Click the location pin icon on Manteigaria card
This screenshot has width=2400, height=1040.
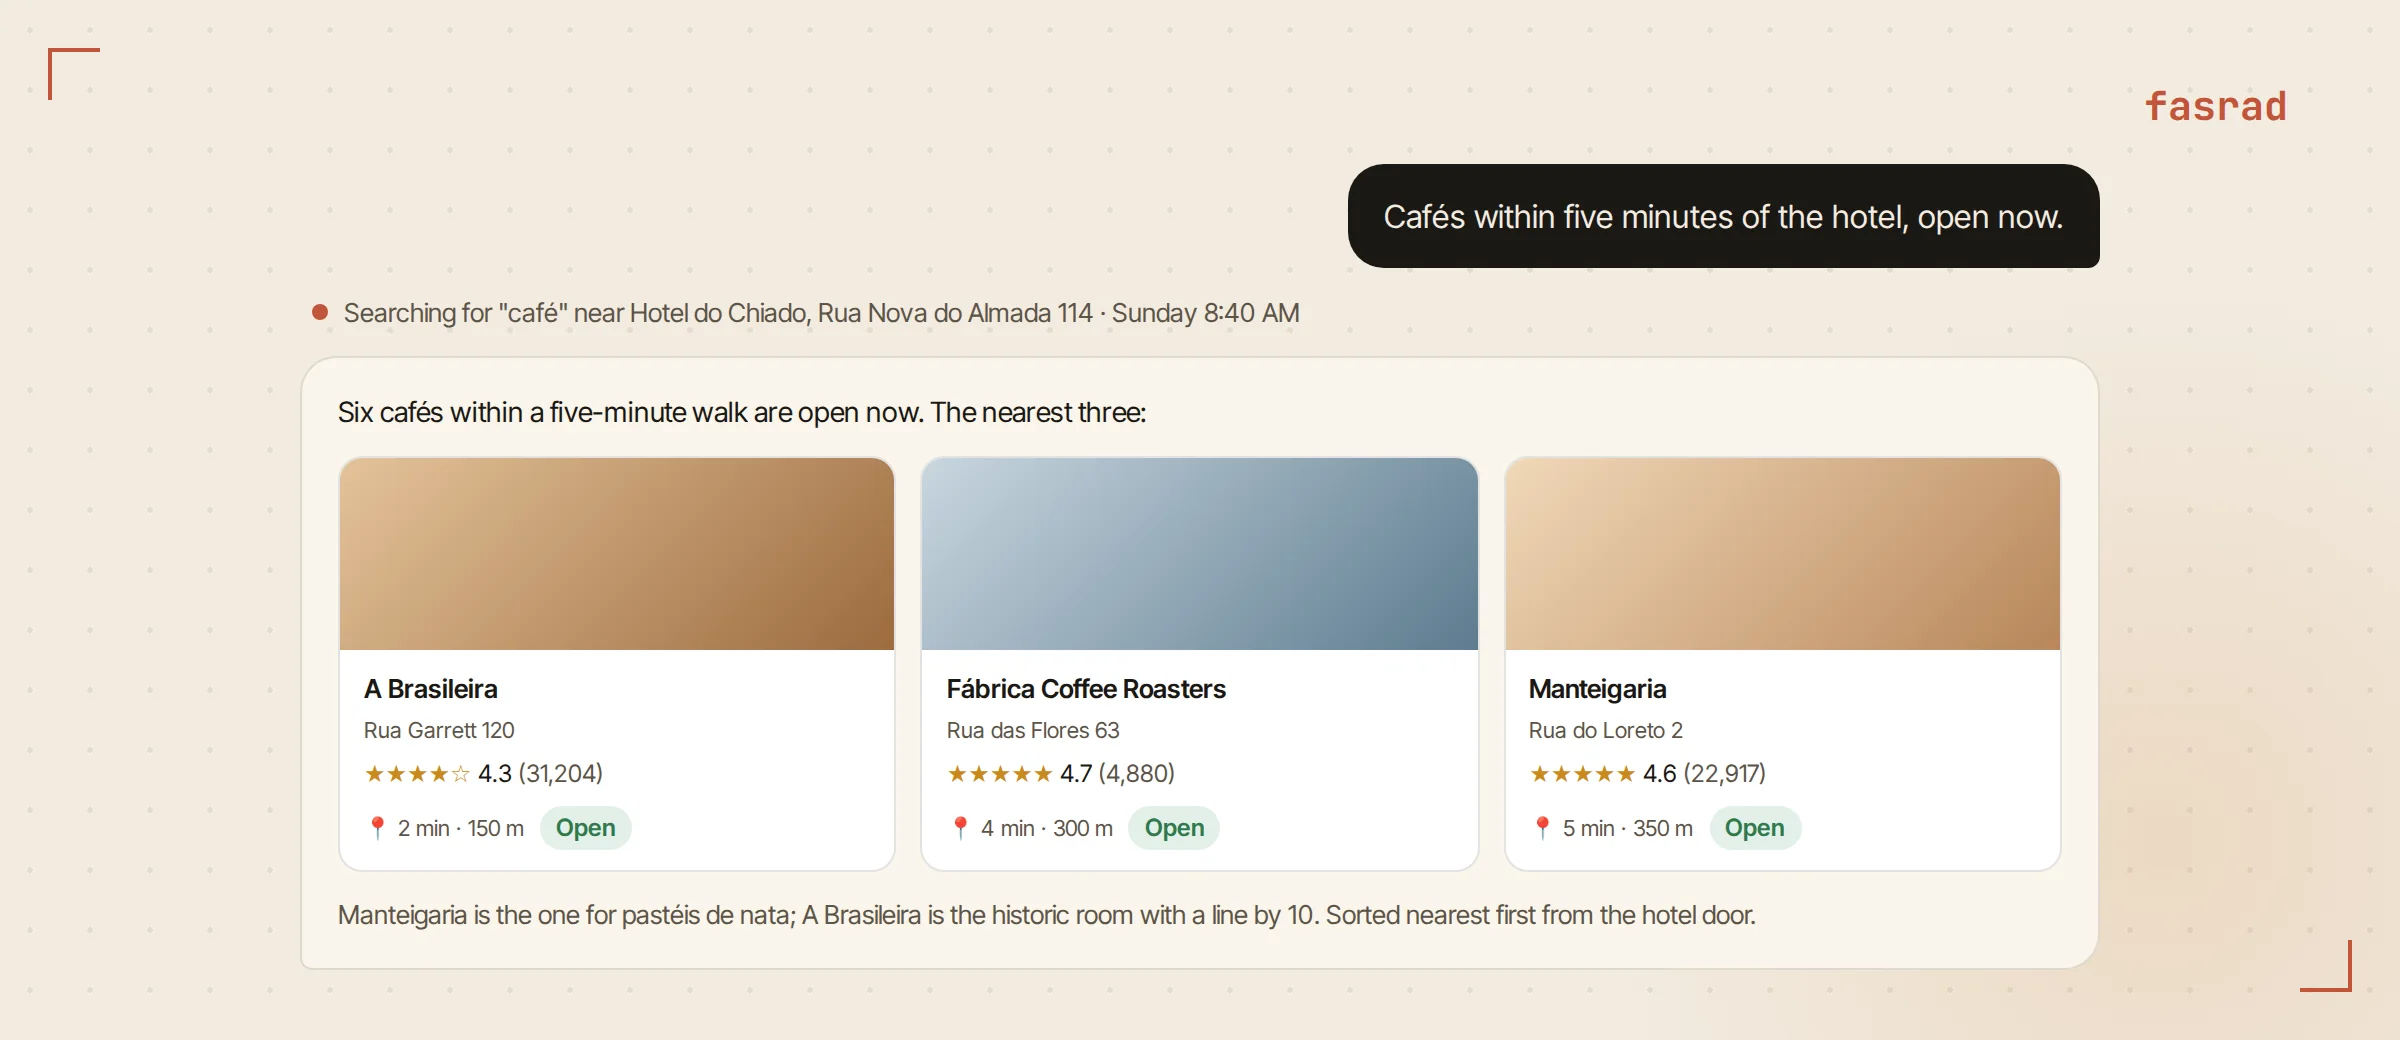[1542, 828]
